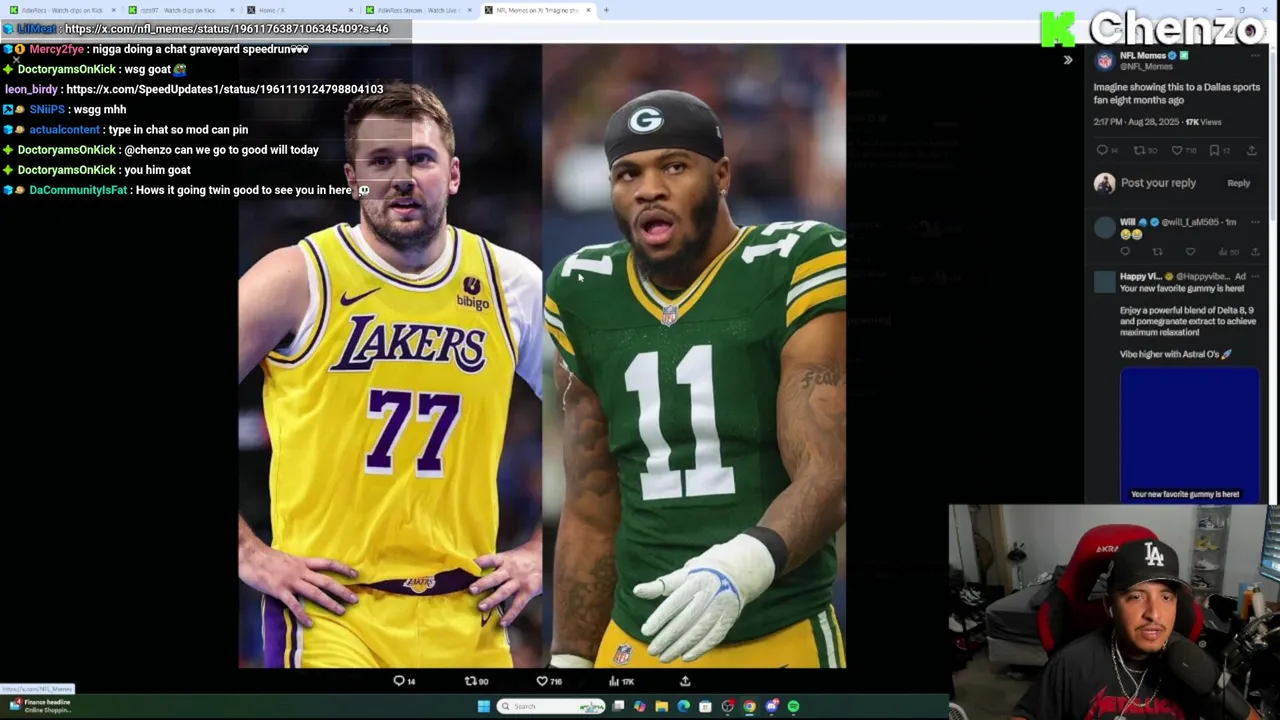Open Discord from the taskbar
1280x720 pixels.
(x=771, y=706)
